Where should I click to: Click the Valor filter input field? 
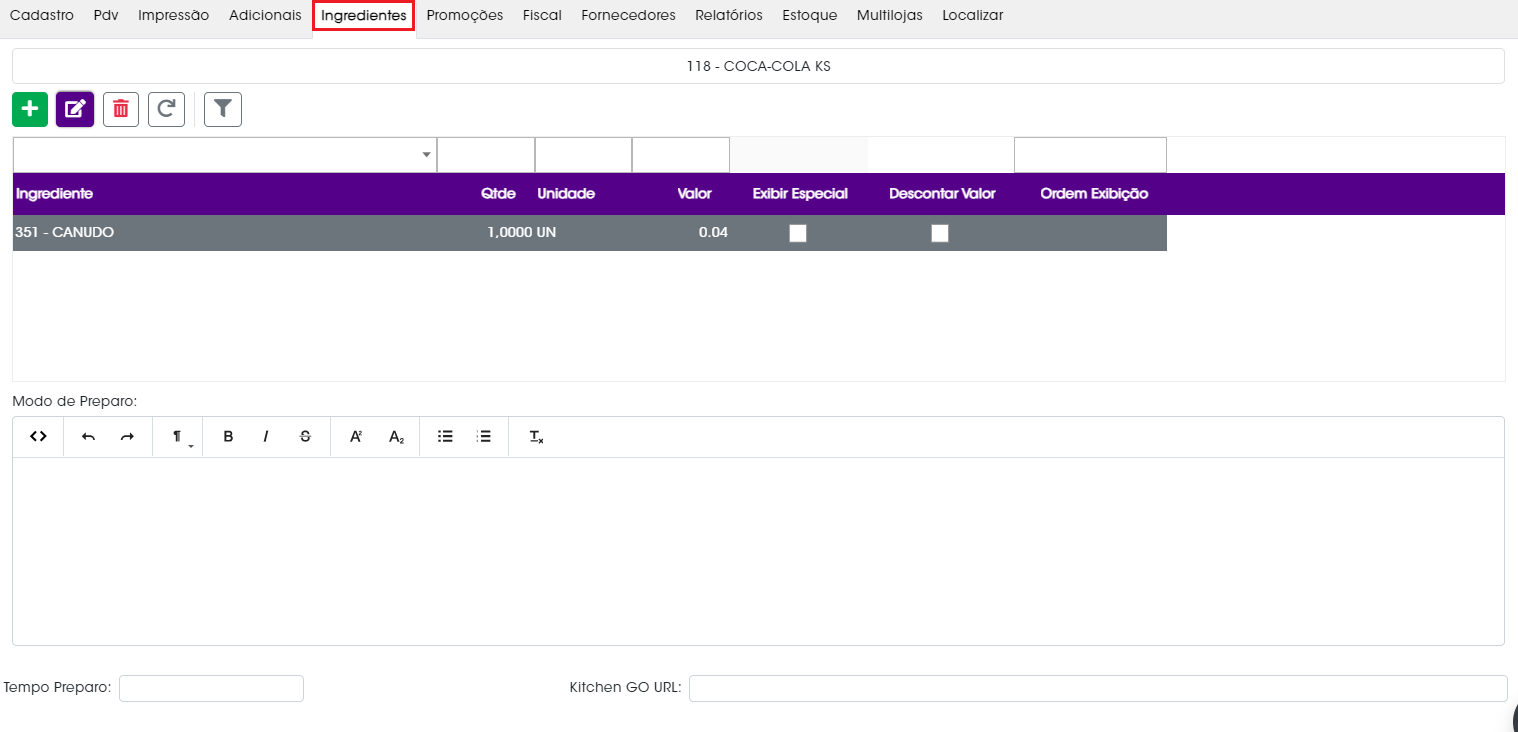point(681,155)
